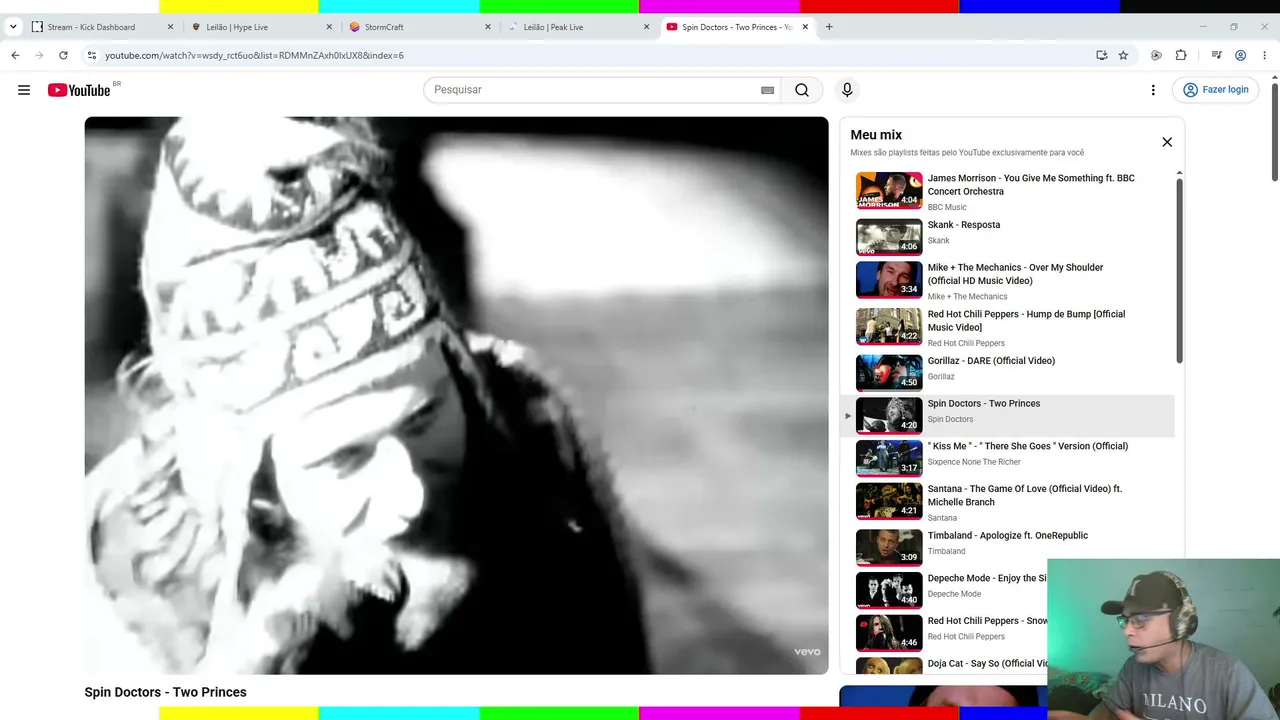Open the Depeche Mode video thumbnail
This screenshot has height=720, width=1280.
889,590
